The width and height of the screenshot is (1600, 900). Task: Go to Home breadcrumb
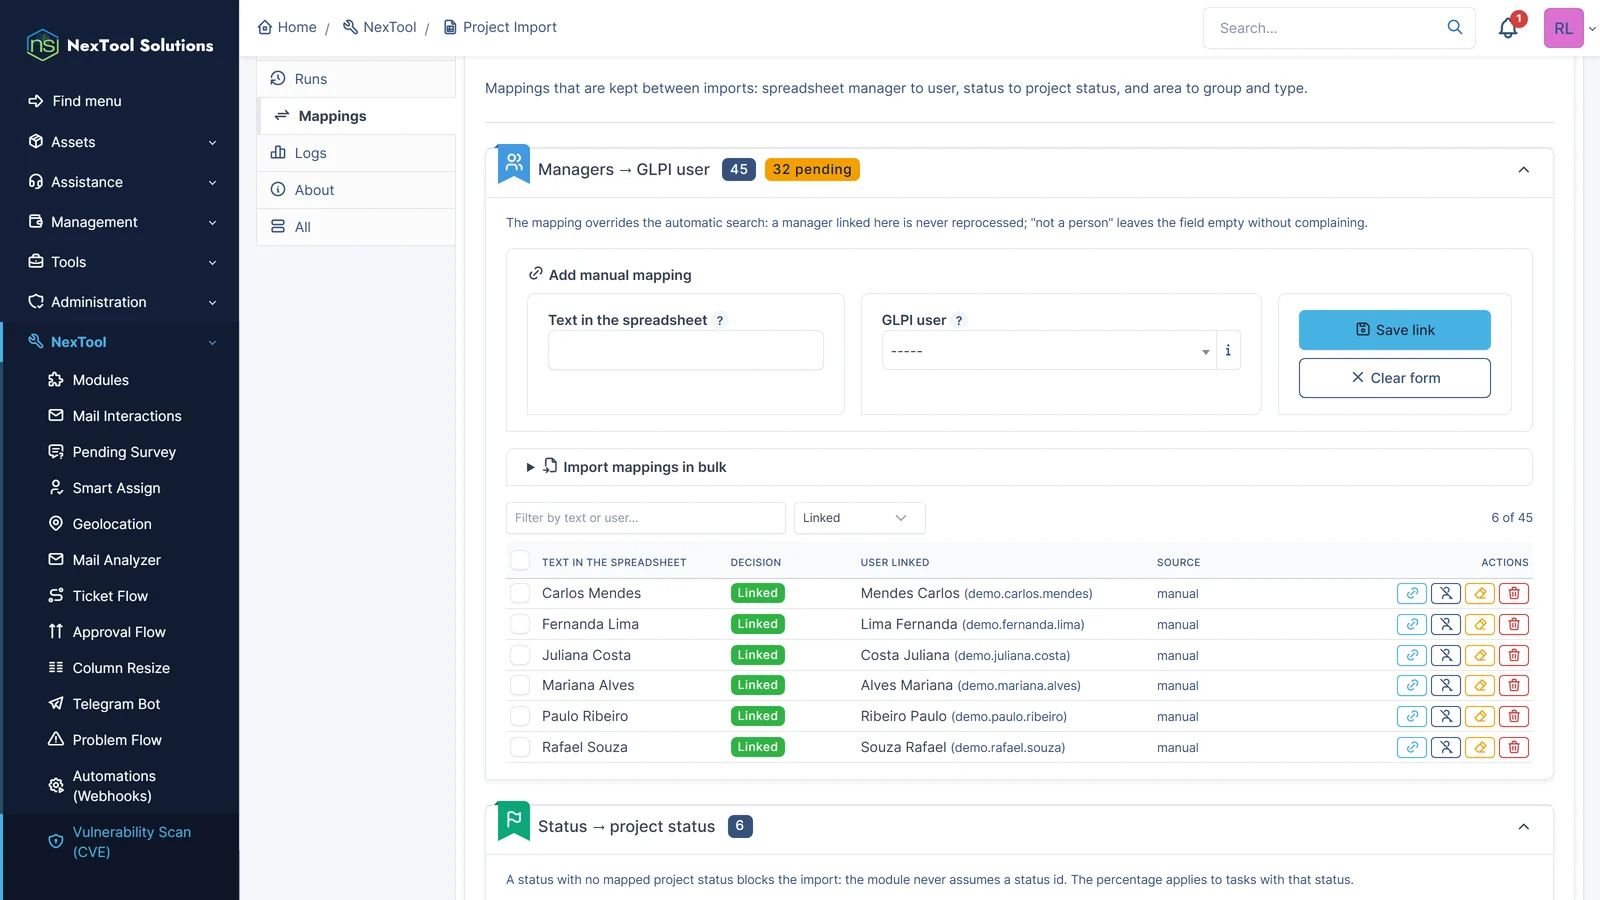[287, 27]
